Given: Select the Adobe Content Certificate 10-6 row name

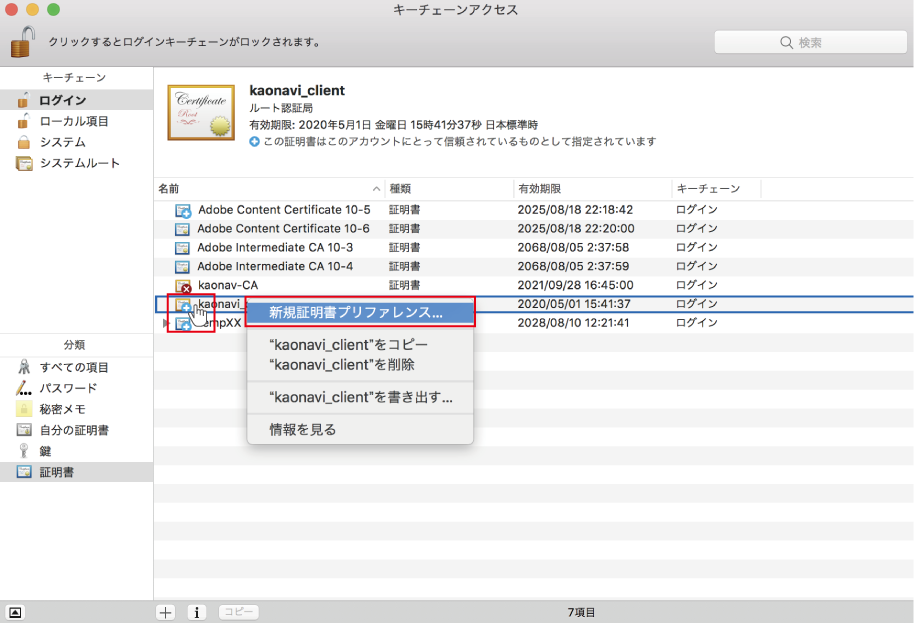Looking at the screenshot, I should (x=283, y=228).
